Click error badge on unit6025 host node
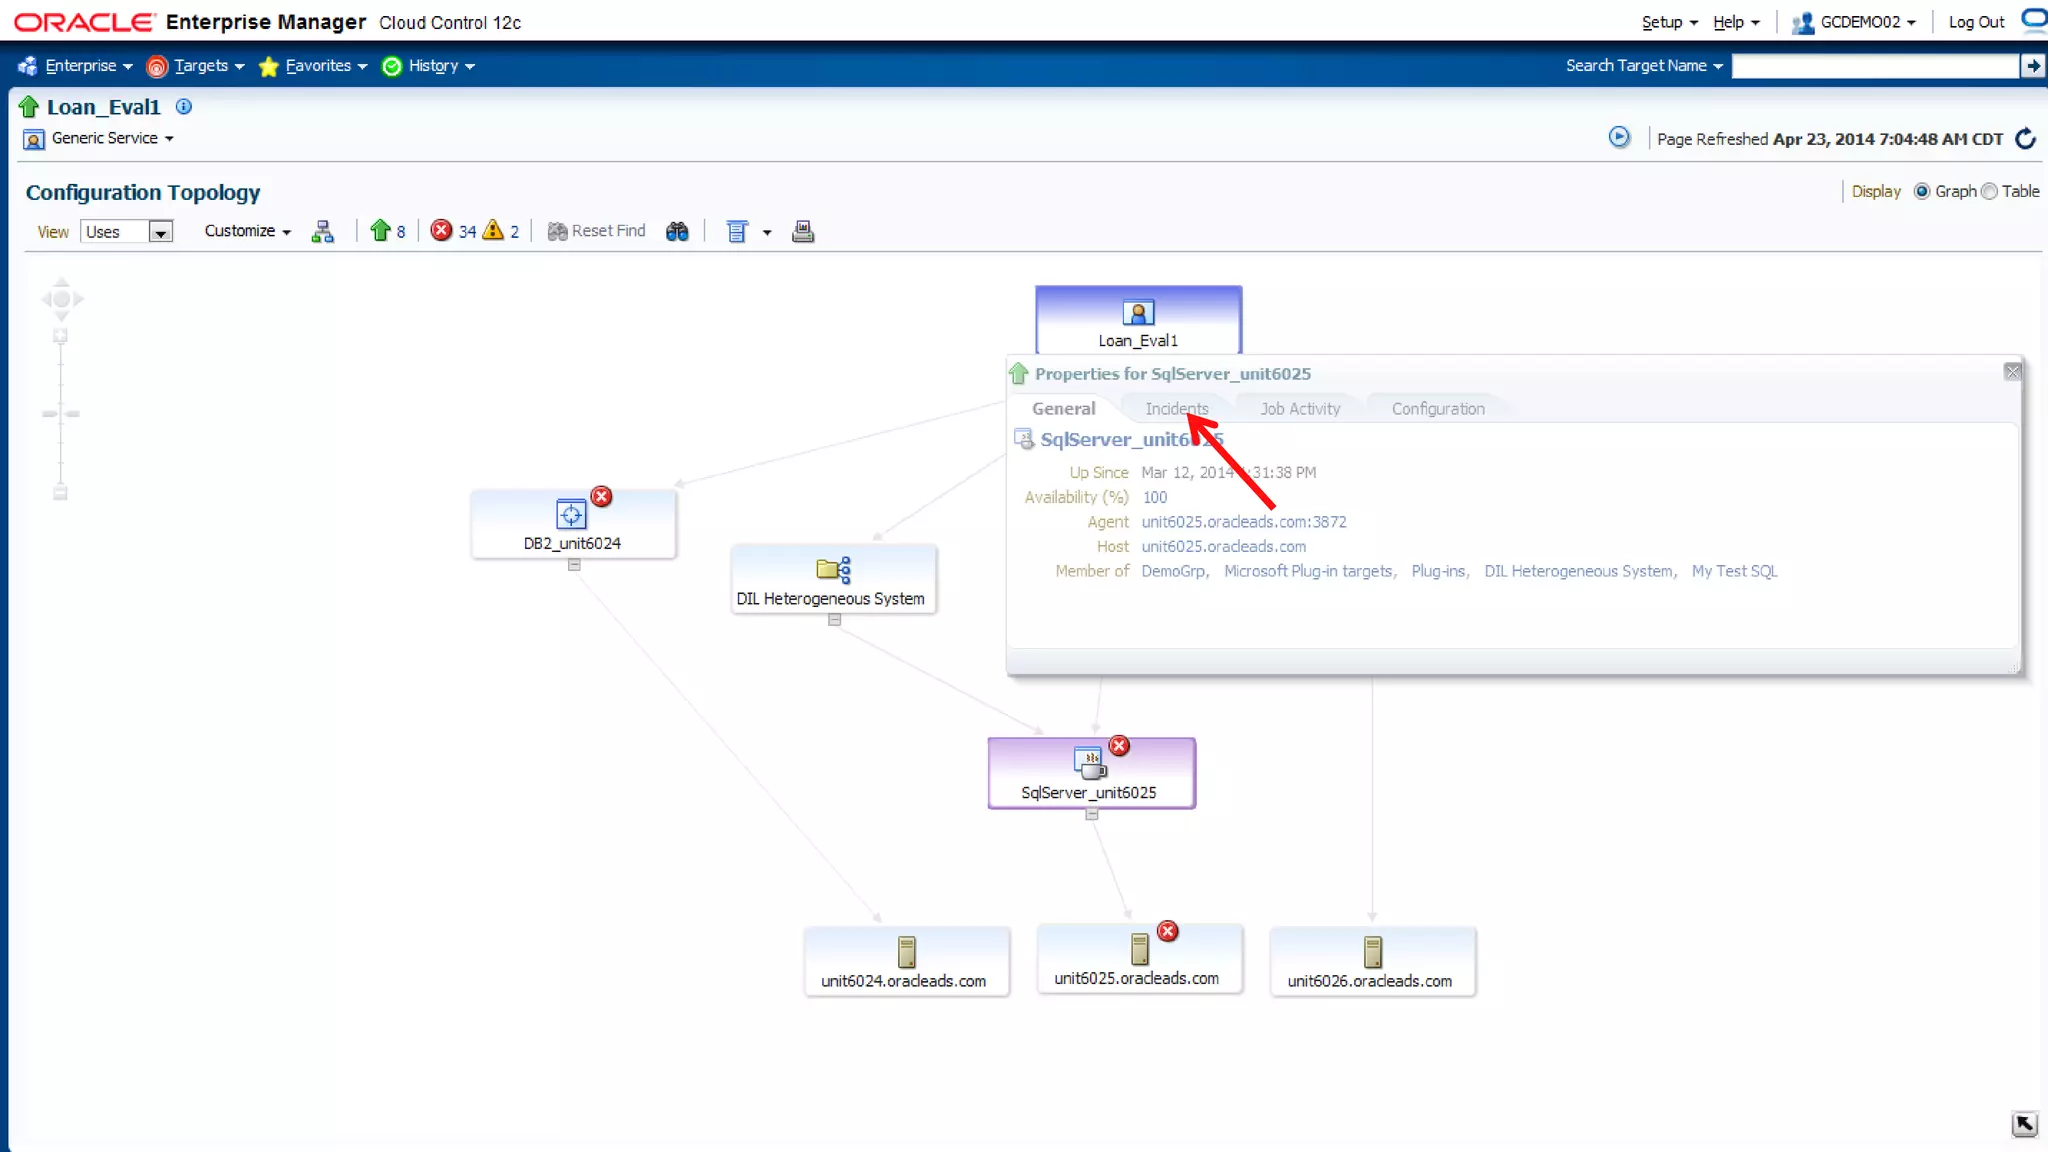This screenshot has height=1152, width=2048. click(1167, 931)
